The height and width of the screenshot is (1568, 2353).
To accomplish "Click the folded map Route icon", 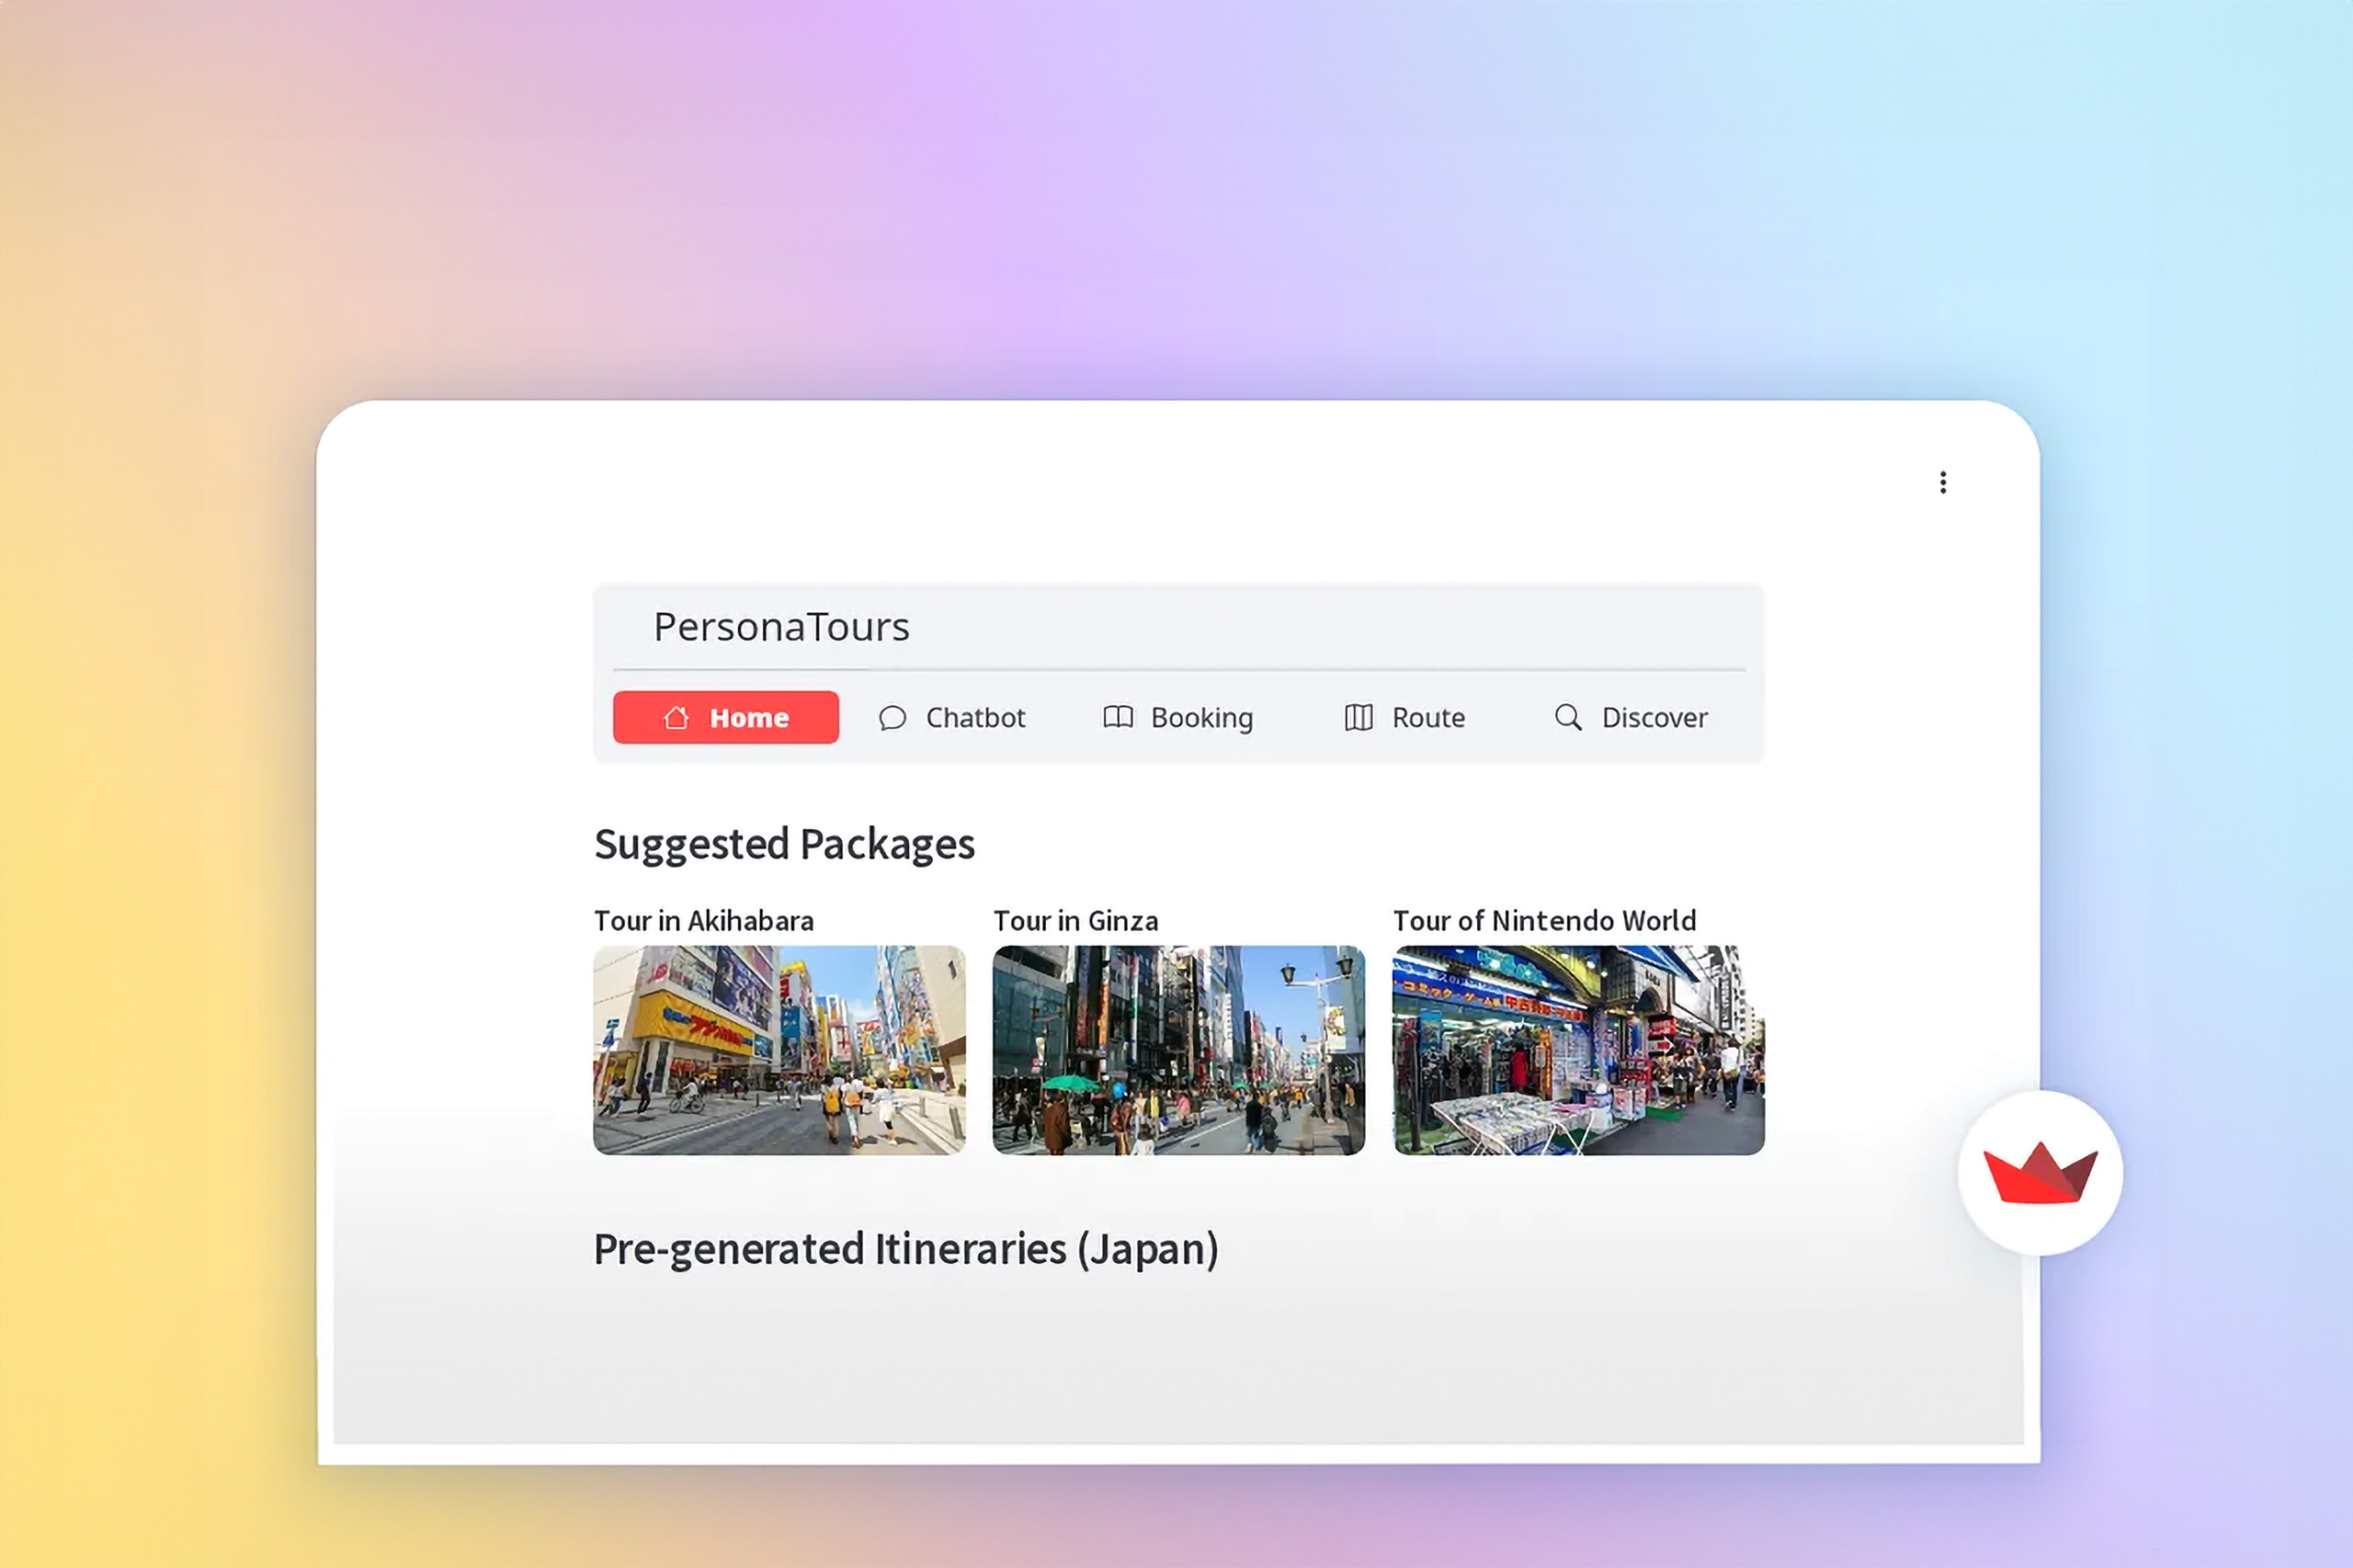I will (x=1358, y=717).
